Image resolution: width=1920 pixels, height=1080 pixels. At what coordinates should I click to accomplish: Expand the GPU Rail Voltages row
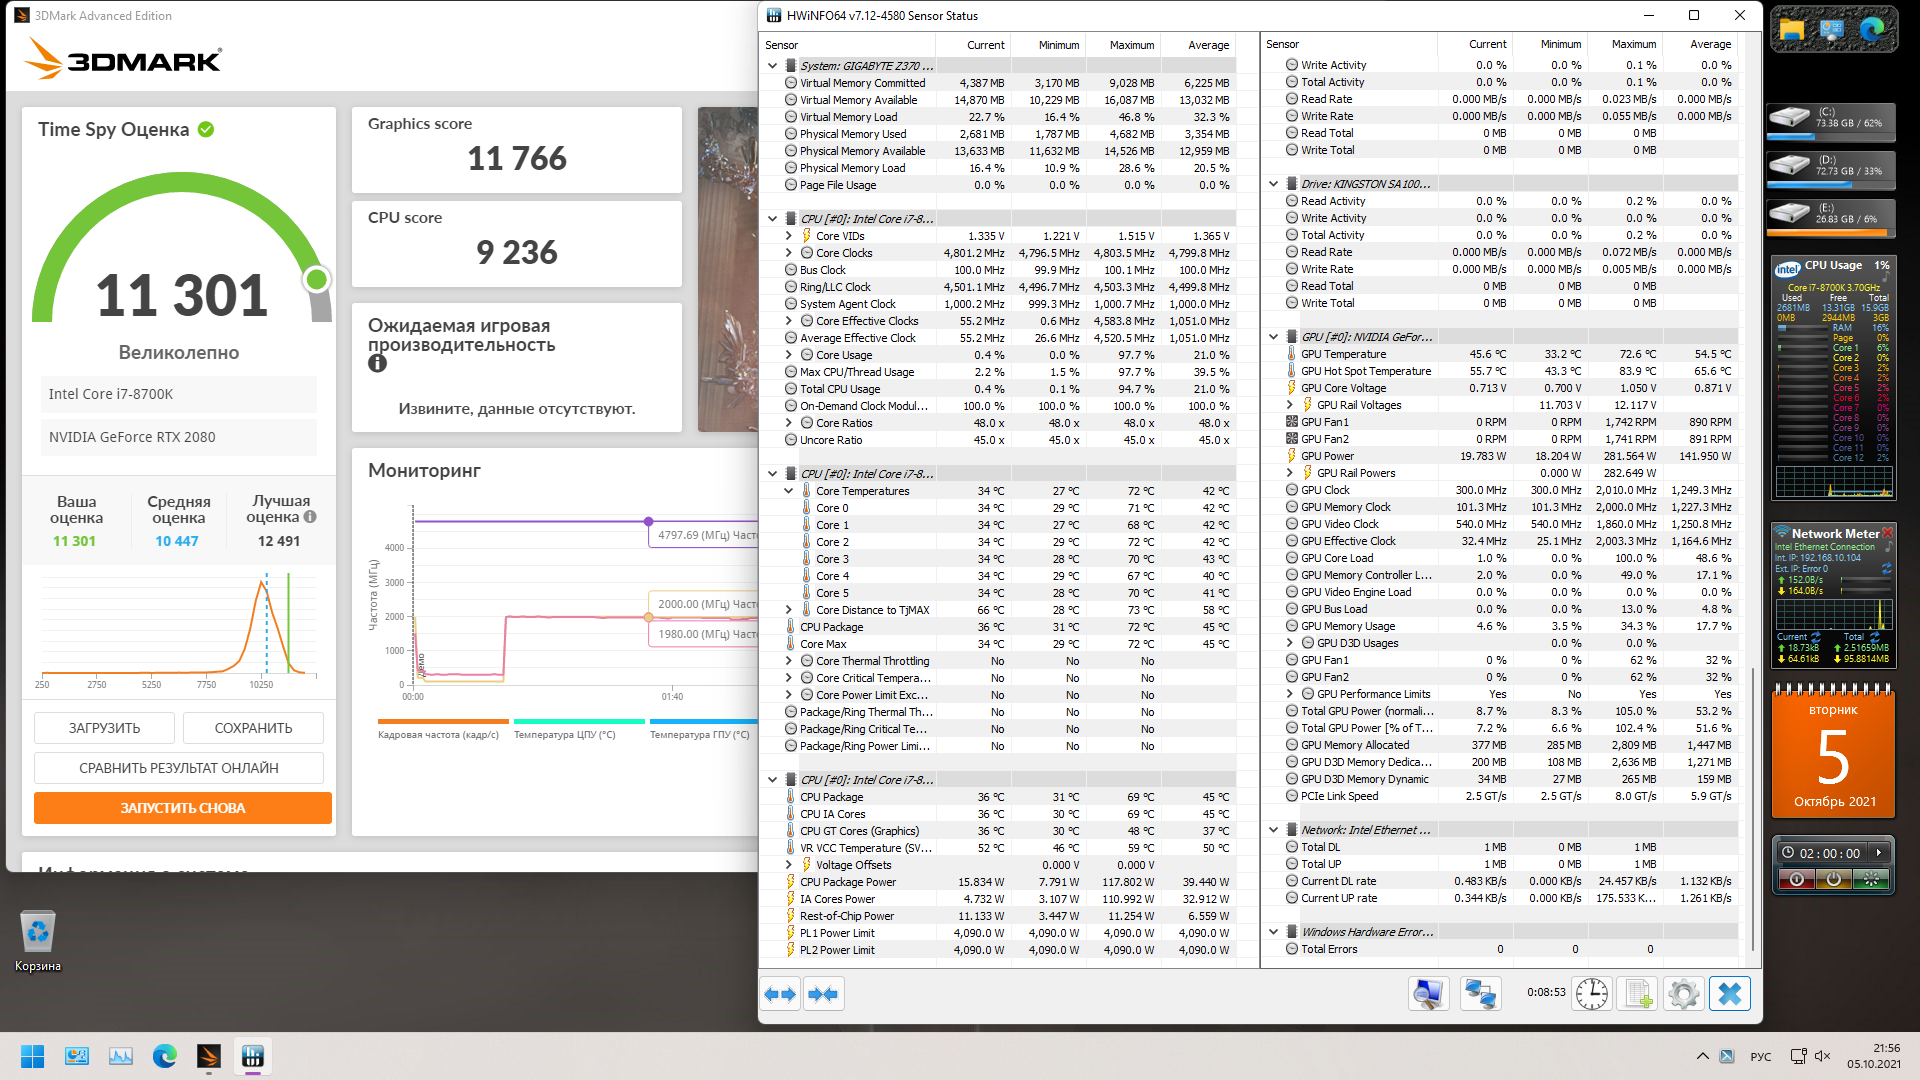[1289, 405]
